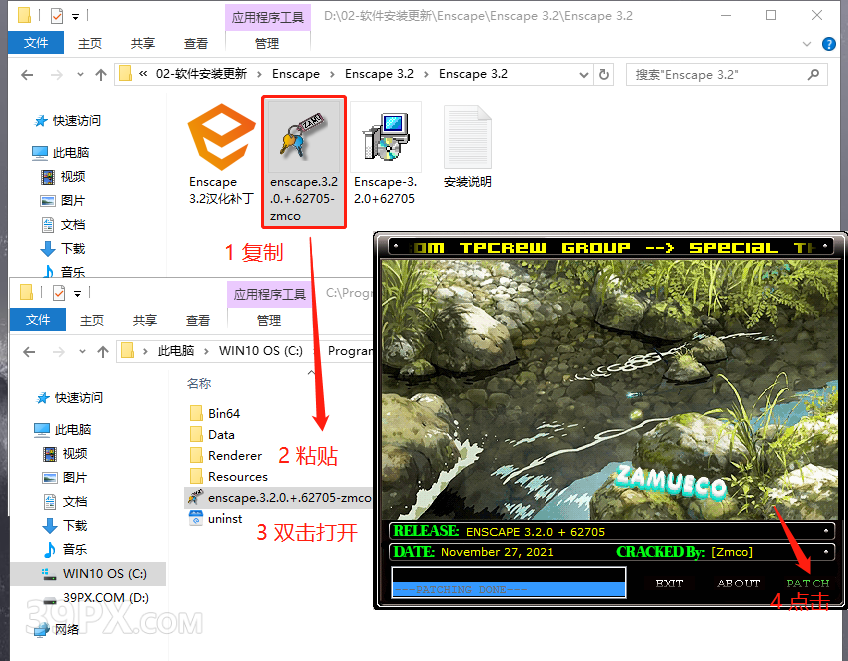Click the ABOUT button in the patcher
This screenshot has height=661, width=848.
tap(737, 583)
